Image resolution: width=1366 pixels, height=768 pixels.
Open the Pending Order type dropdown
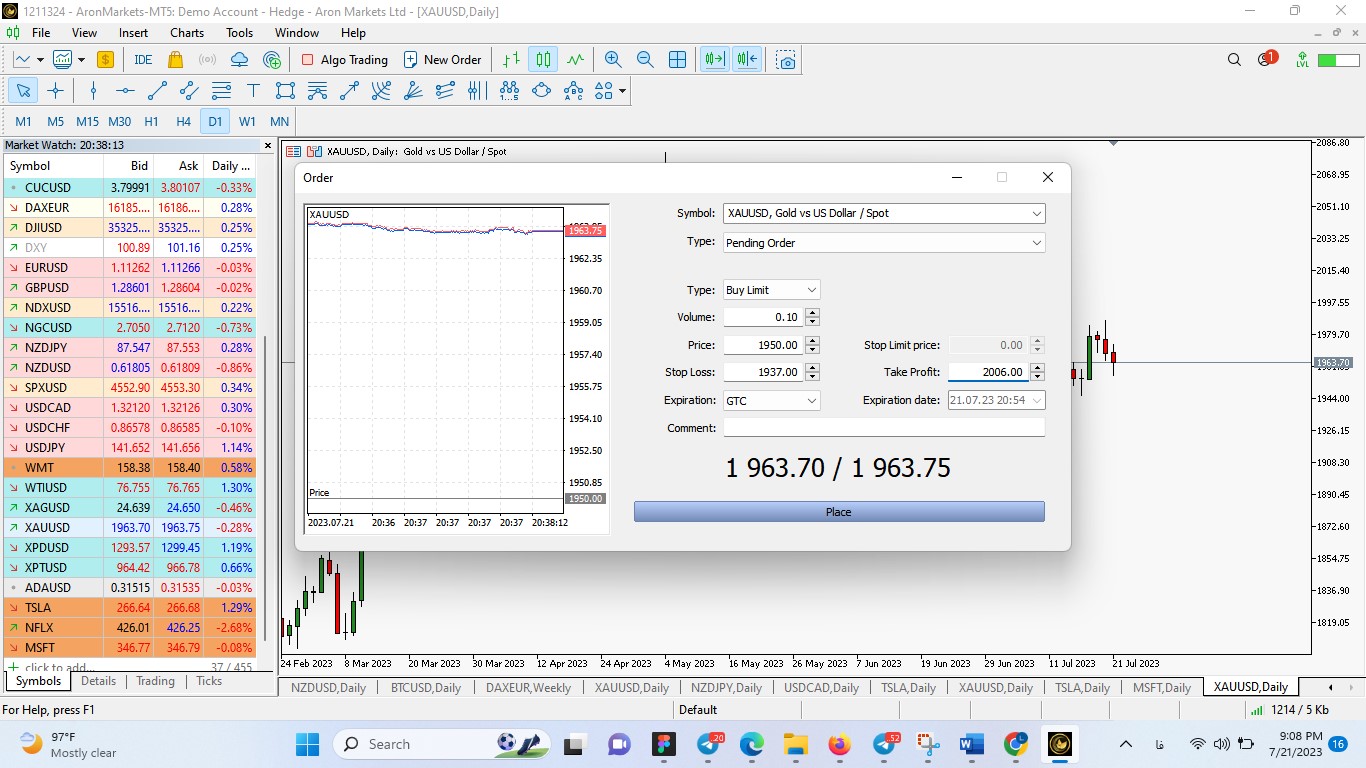click(1036, 243)
